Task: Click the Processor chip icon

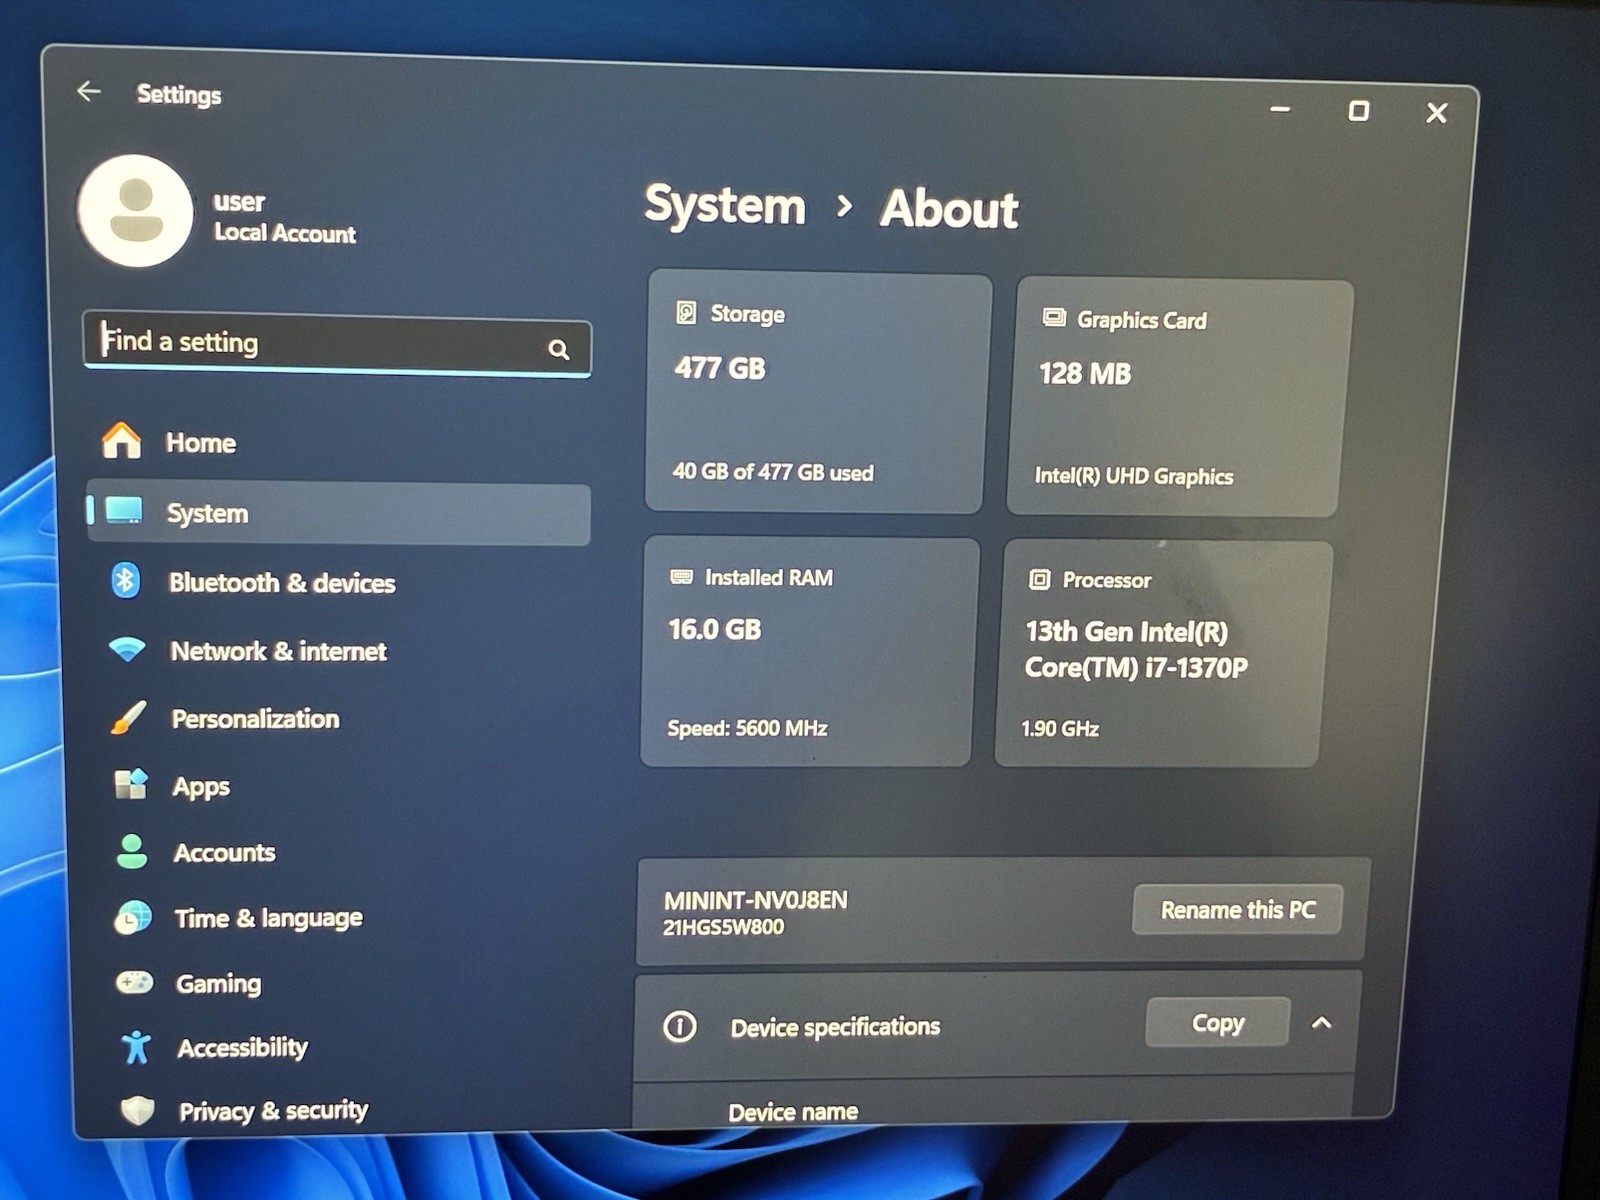Action: [x=1040, y=579]
